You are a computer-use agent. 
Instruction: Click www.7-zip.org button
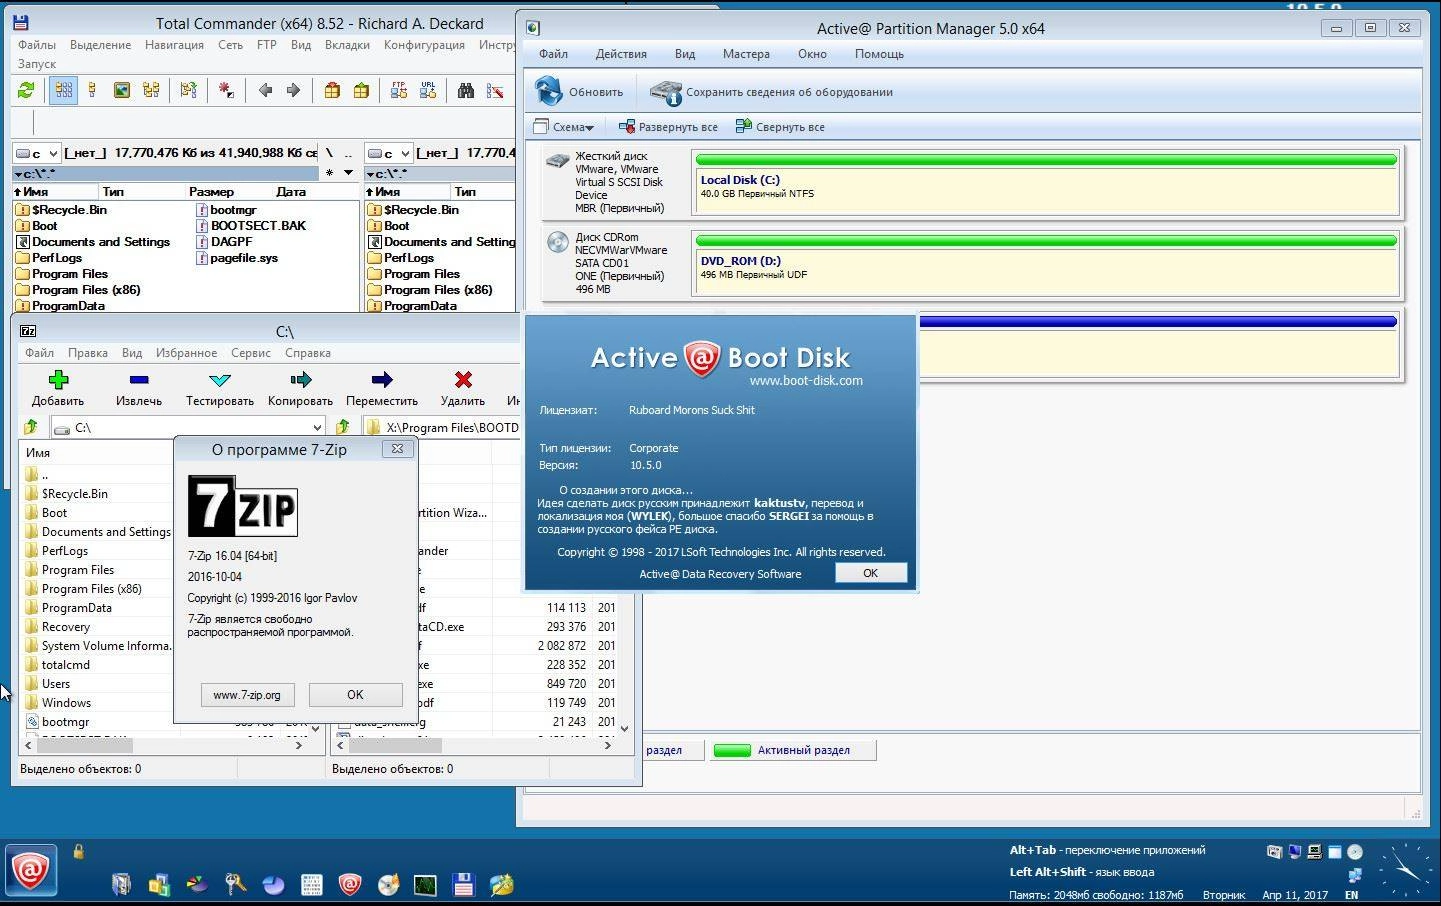(x=247, y=694)
